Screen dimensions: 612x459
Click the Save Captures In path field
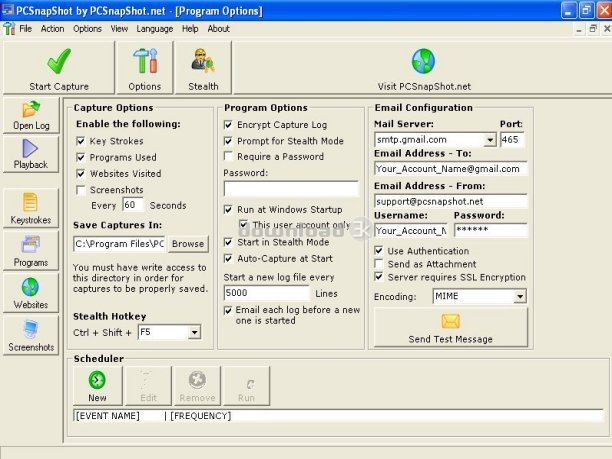coord(119,244)
